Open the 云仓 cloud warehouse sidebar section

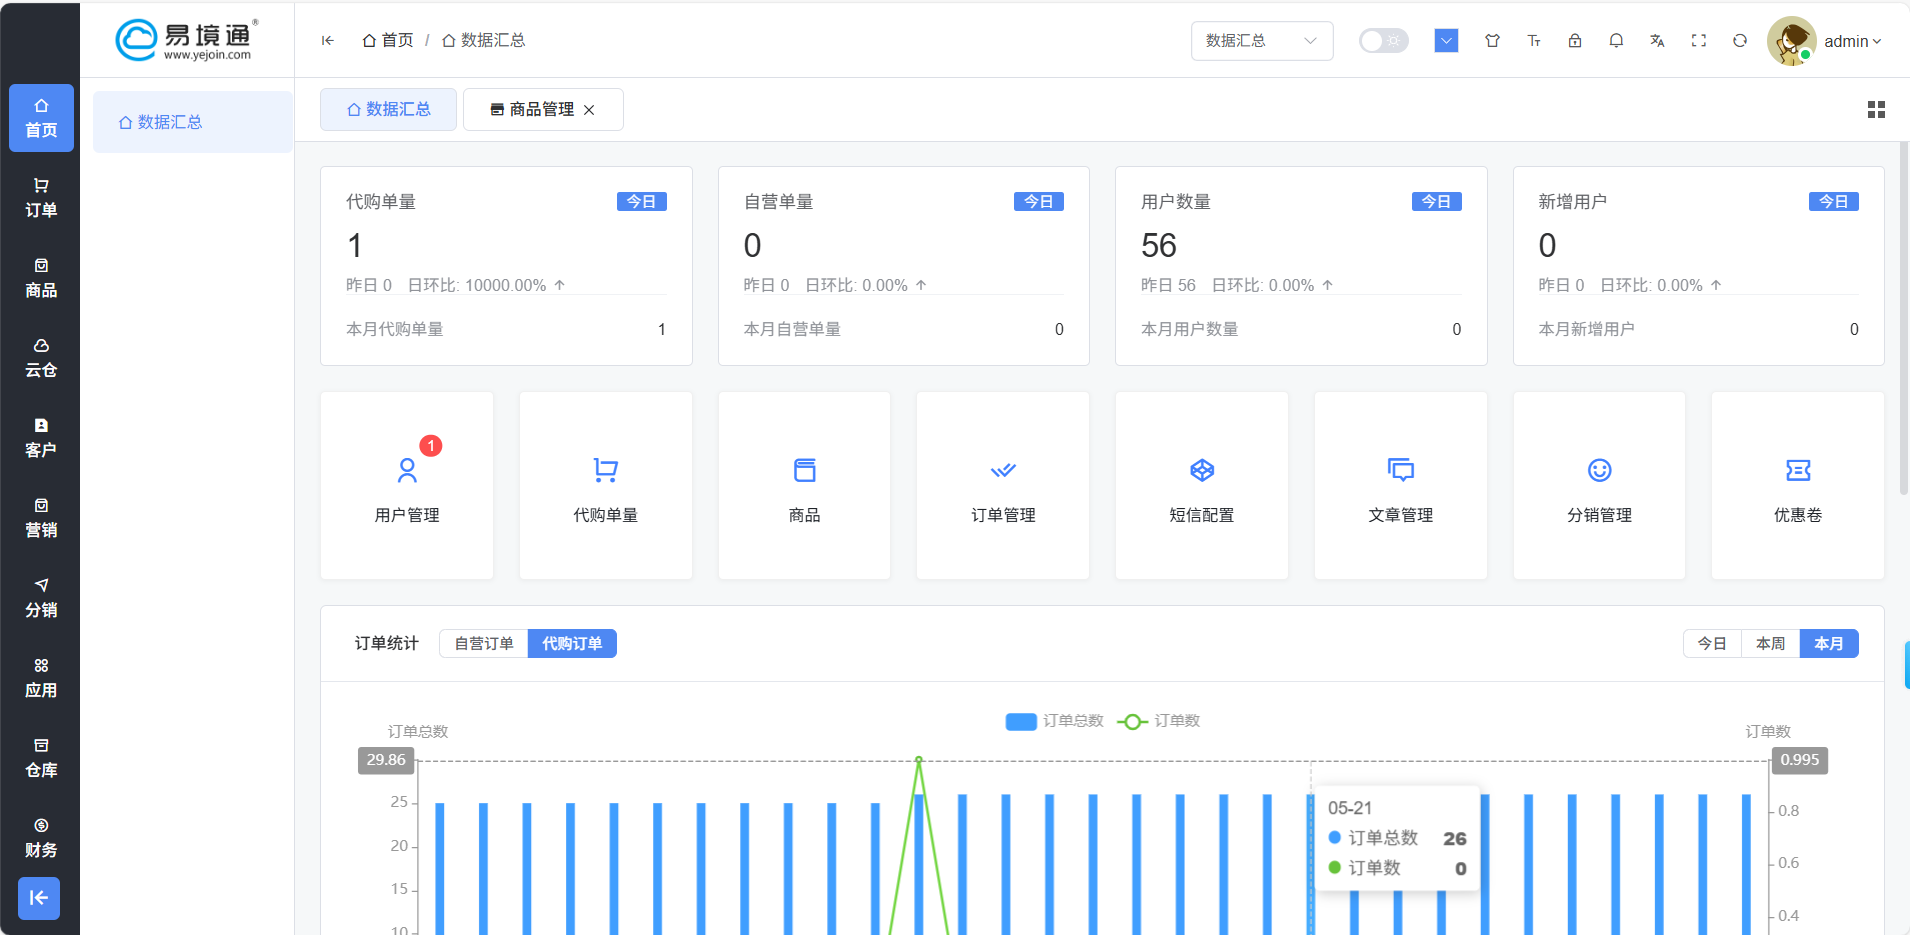coord(41,358)
